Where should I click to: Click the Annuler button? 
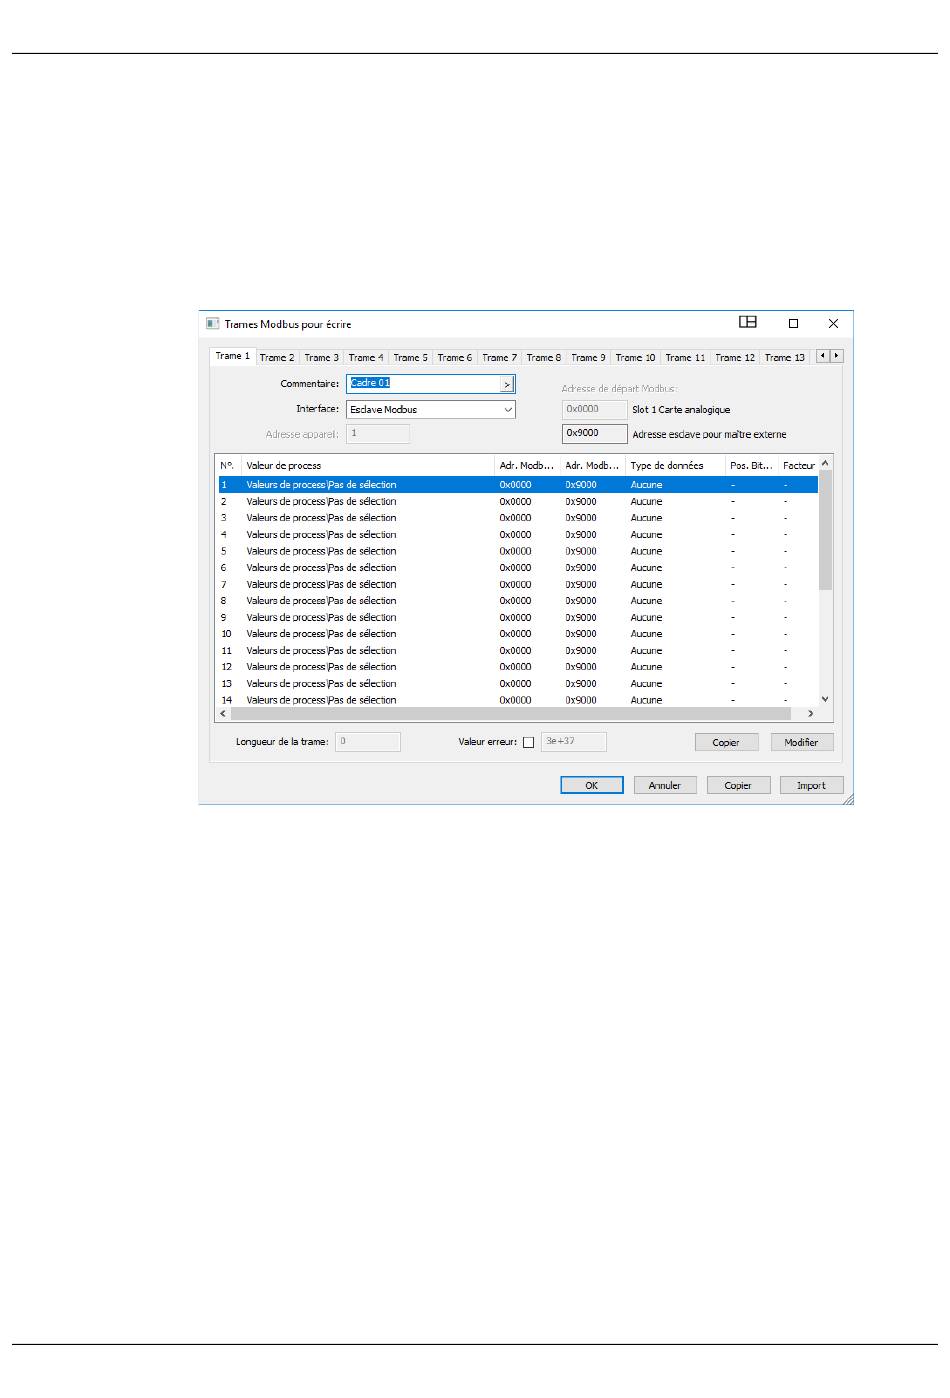pyautogui.click(x=665, y=785)
